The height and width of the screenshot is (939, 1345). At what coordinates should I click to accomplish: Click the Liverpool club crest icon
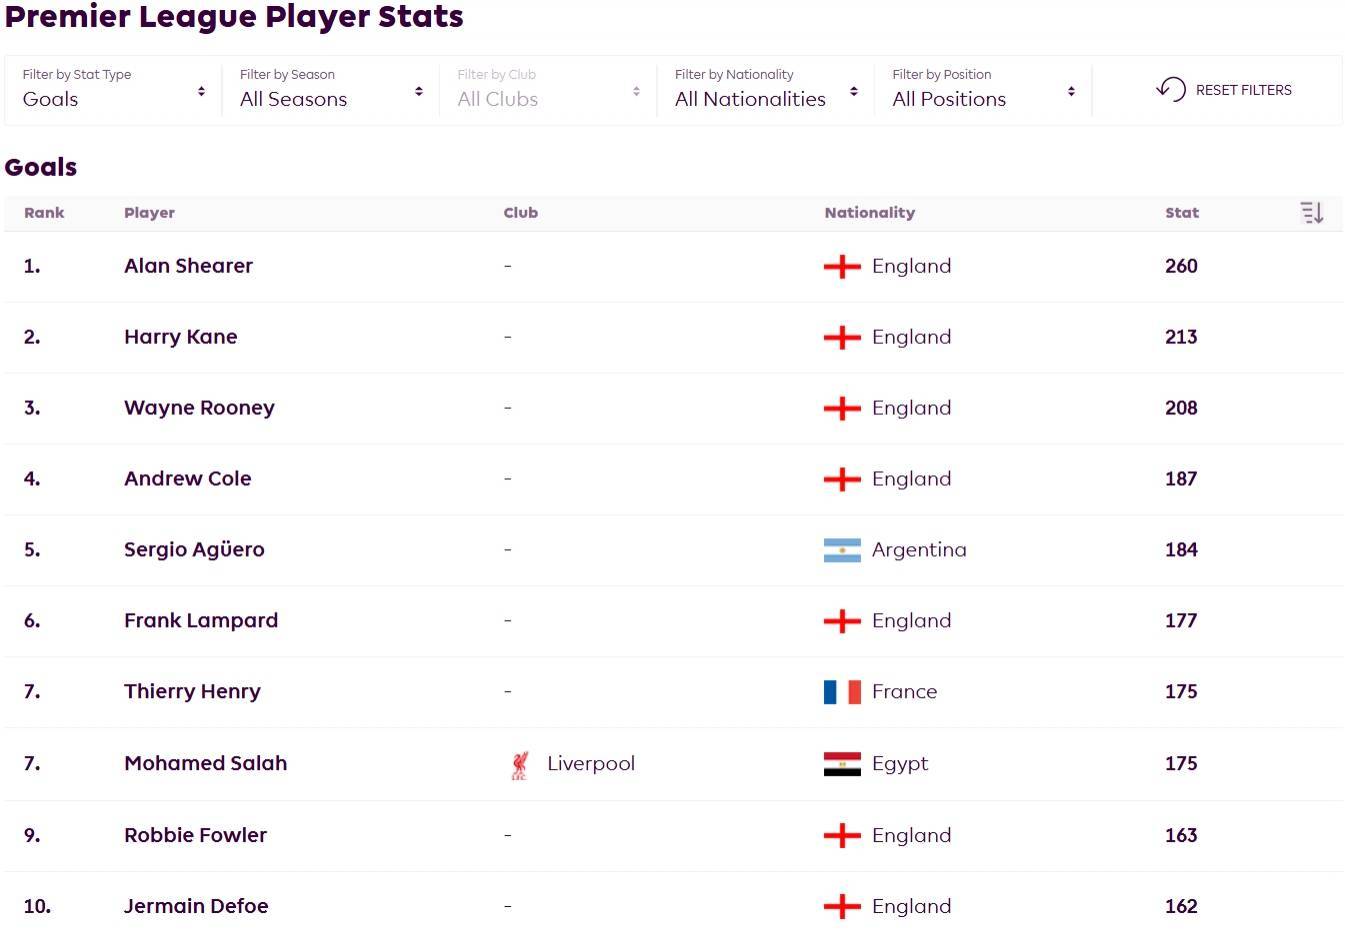pyautogui.click(x=519, y=765)
